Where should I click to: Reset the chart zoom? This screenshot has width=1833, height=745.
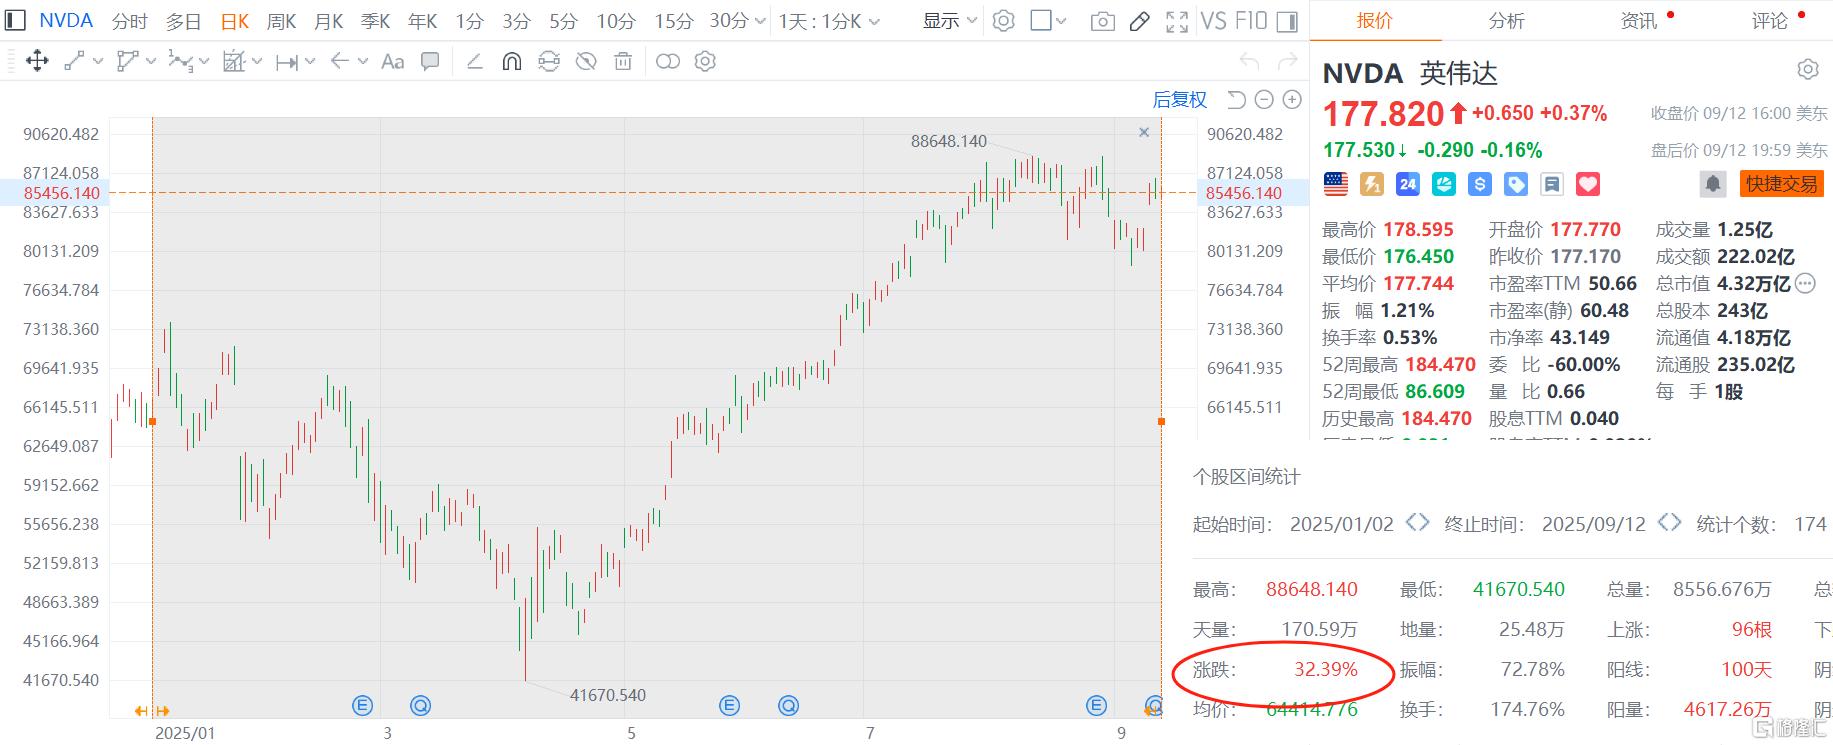coord(1236,100)
